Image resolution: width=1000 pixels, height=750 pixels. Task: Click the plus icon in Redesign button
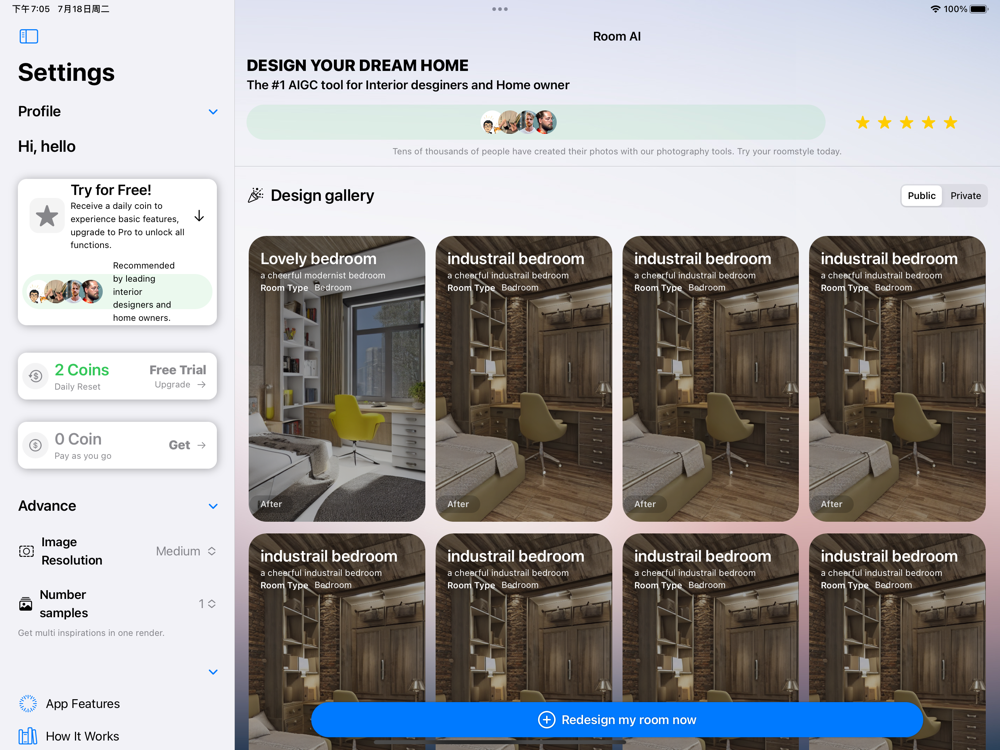547,720
